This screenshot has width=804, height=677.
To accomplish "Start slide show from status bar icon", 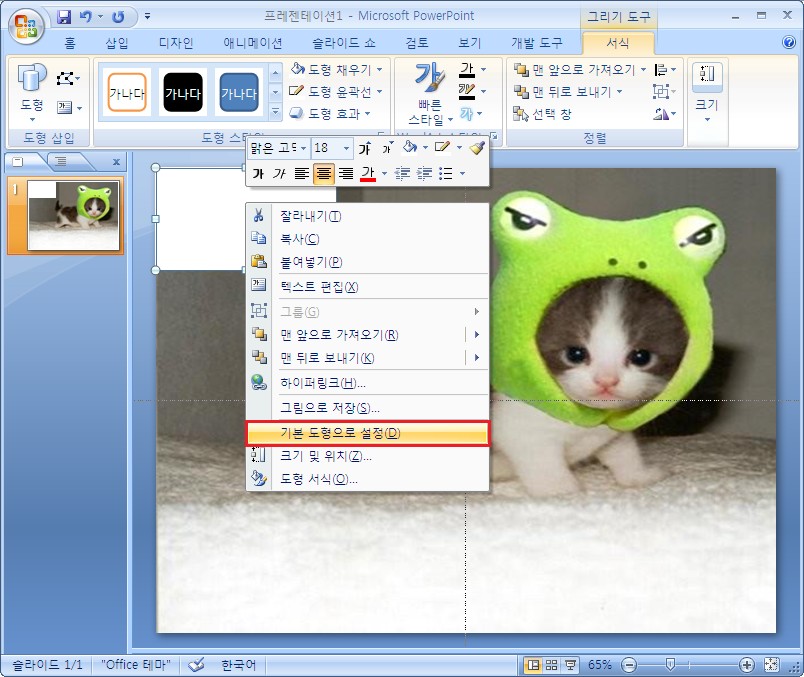I will (x=571, y=665).
